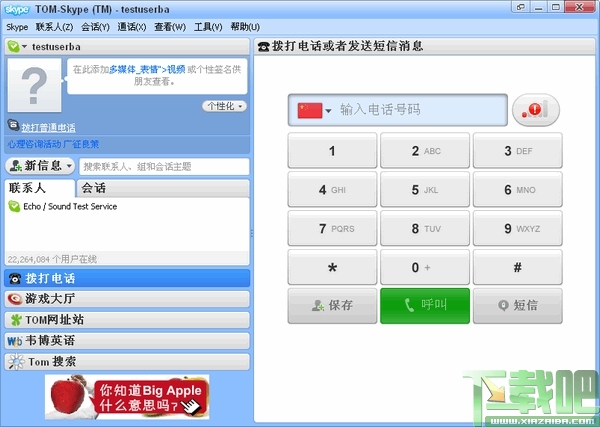Open the TOM网址站 panel
The image size is (600, 427).
[x=127, y=320]
